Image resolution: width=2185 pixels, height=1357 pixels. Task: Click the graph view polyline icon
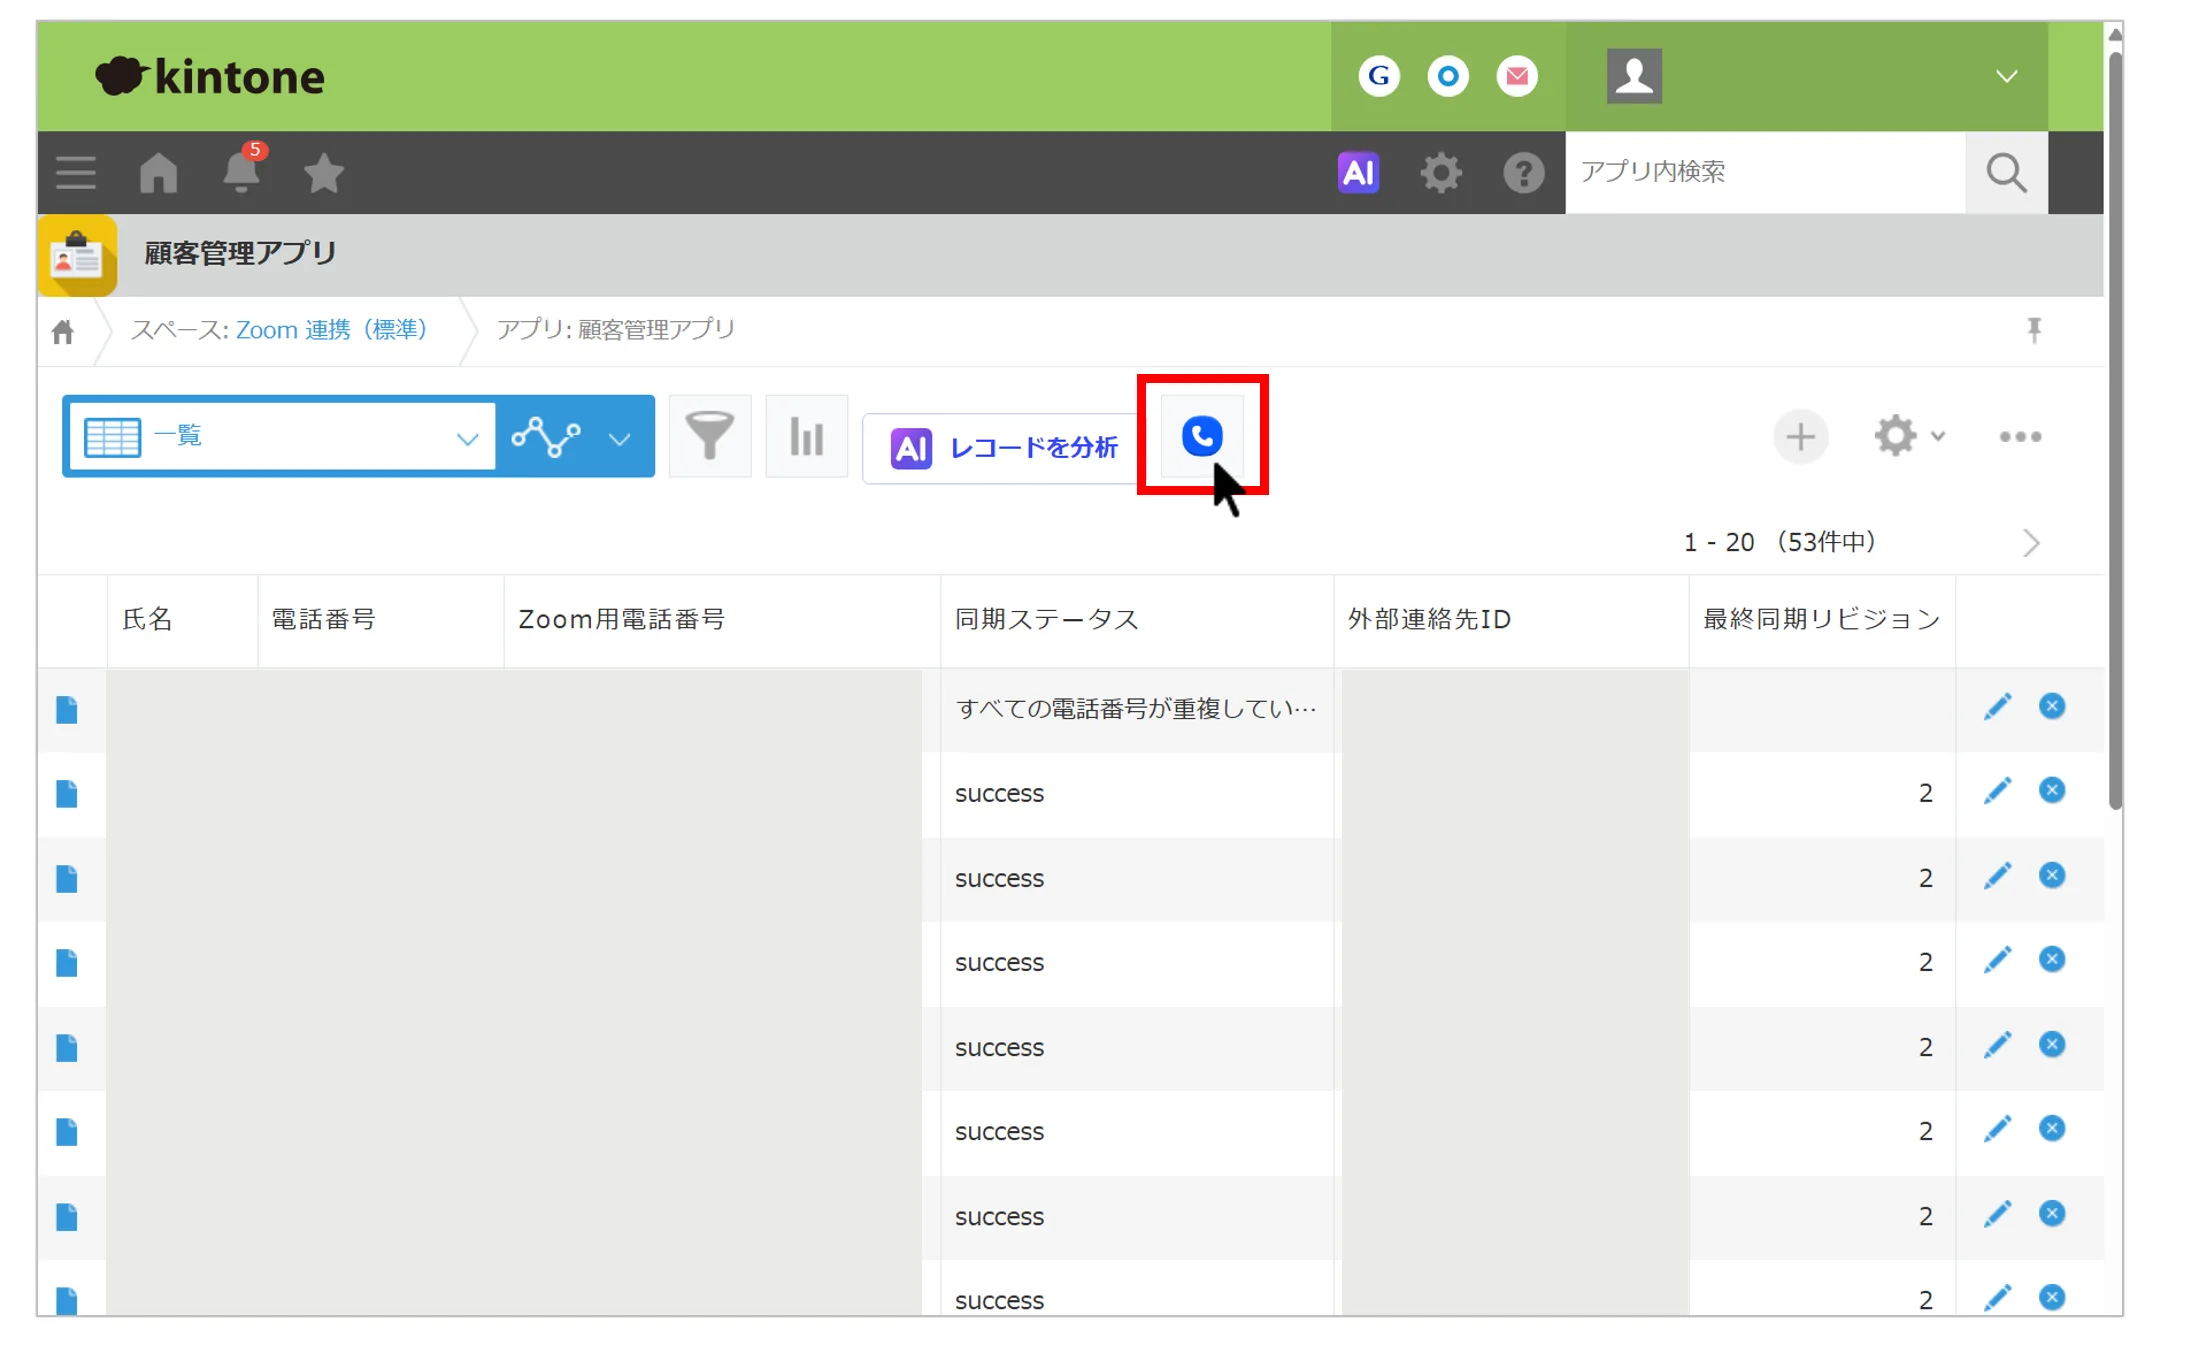546,437
